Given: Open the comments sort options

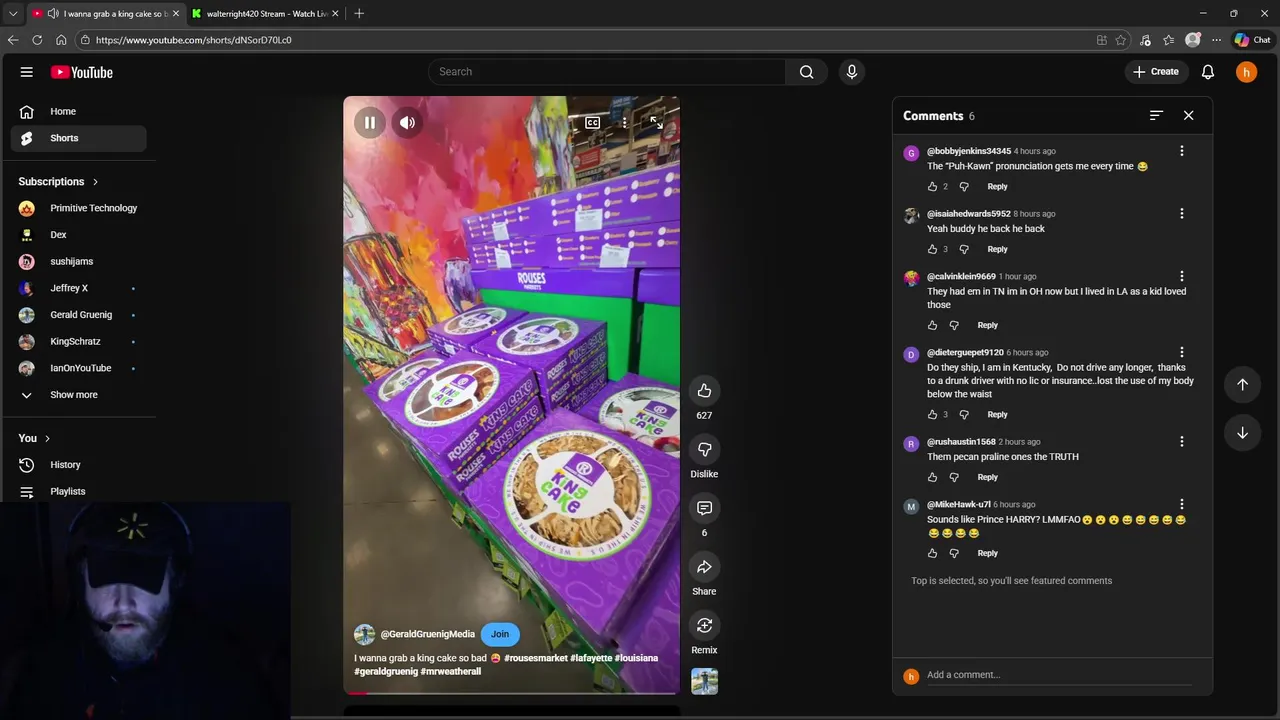Looking at the screenshot, I should click(x=1156, y=116).
